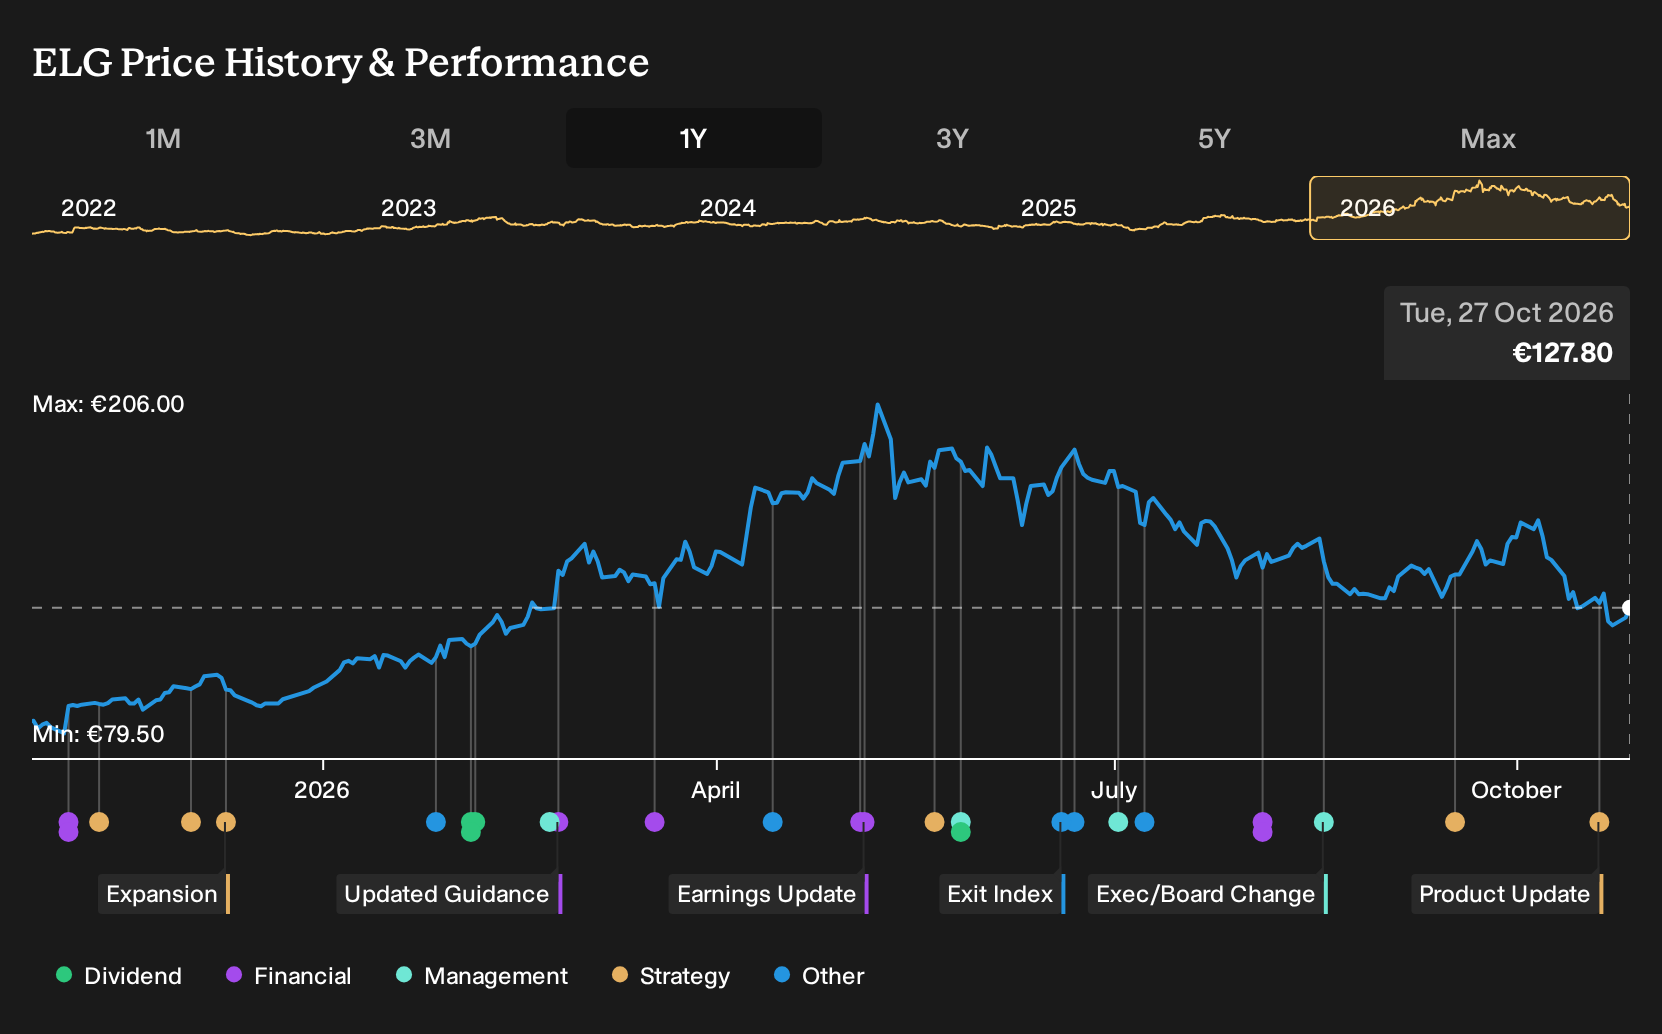
Task: Select the blue Other marker just after July
Action: pyautogui.click(x=1145, y=822)
